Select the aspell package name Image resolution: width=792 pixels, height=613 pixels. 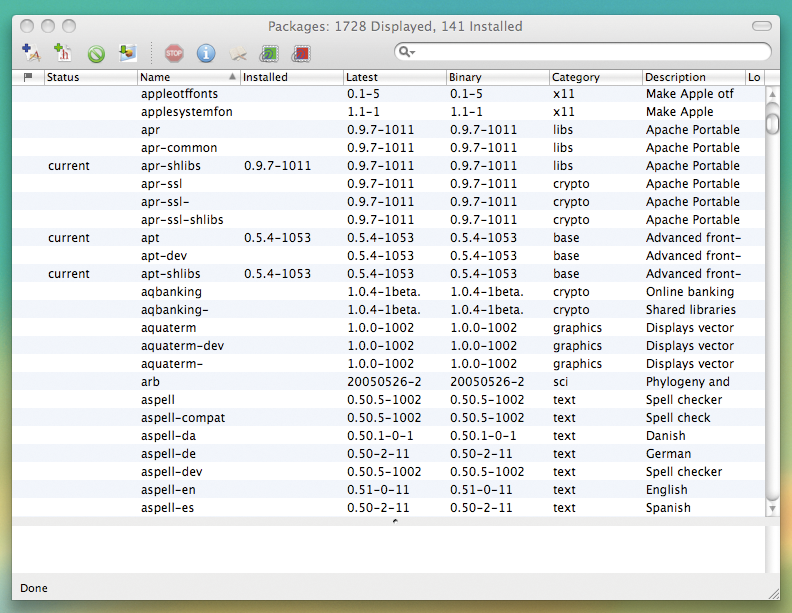(158, 400)
